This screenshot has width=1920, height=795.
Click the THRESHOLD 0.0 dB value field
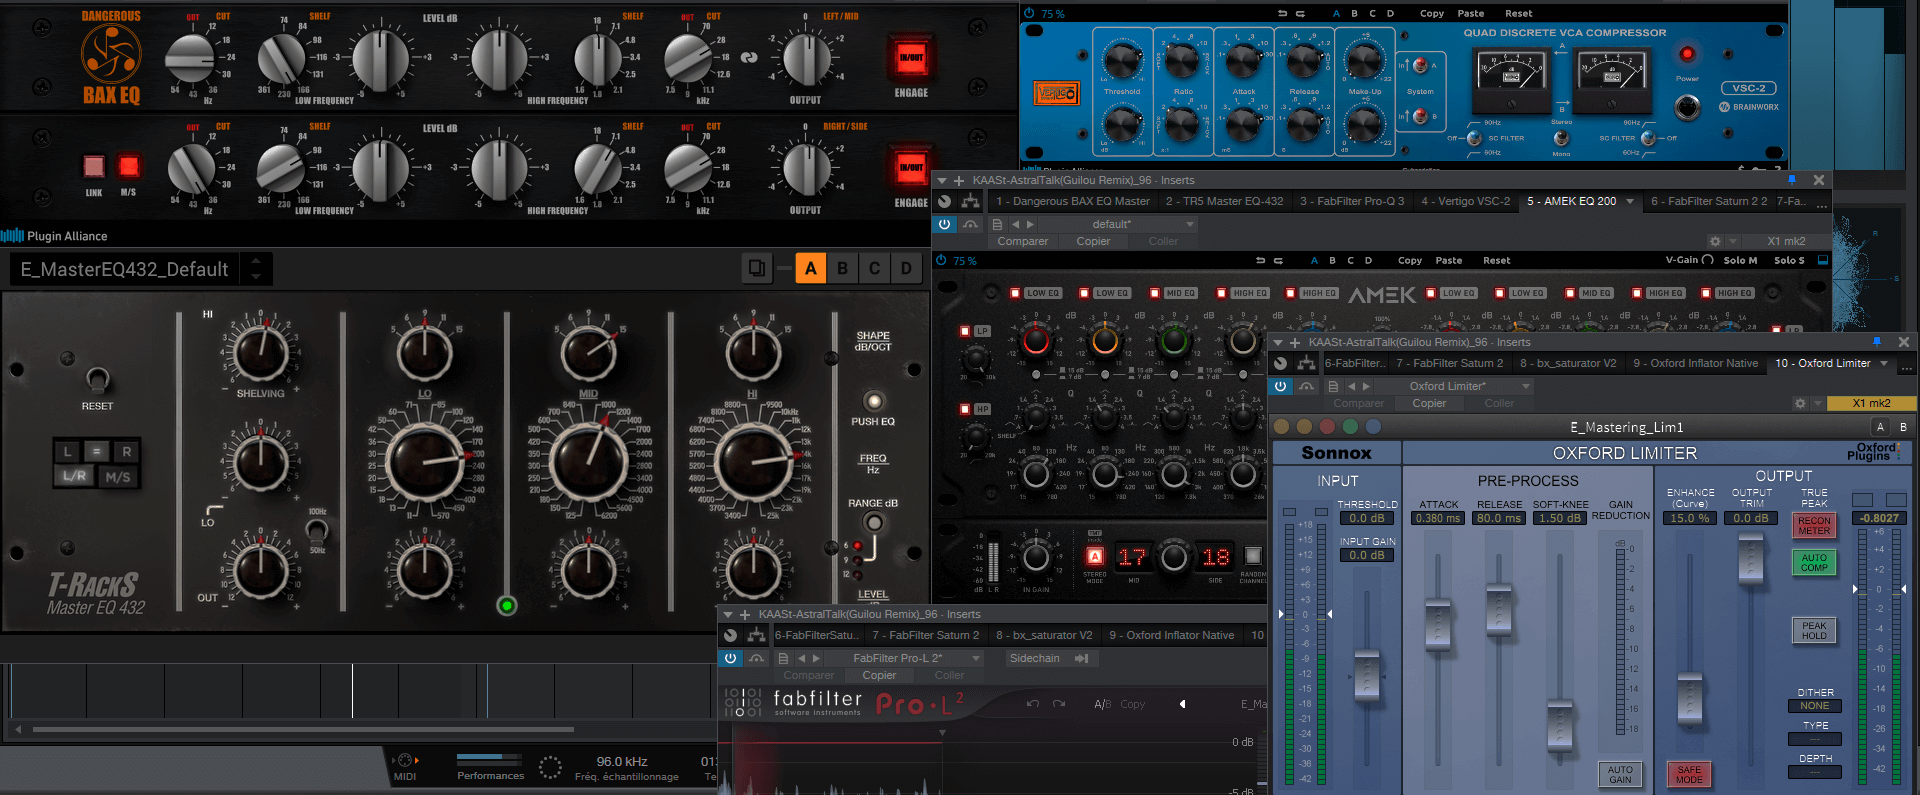coord(1366,518)
